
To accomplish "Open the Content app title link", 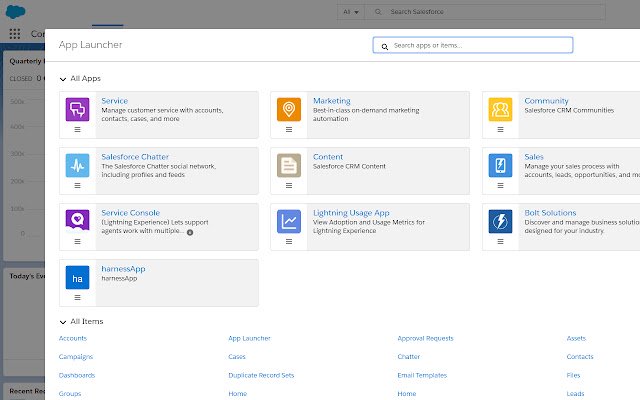I will pos(328,157).
